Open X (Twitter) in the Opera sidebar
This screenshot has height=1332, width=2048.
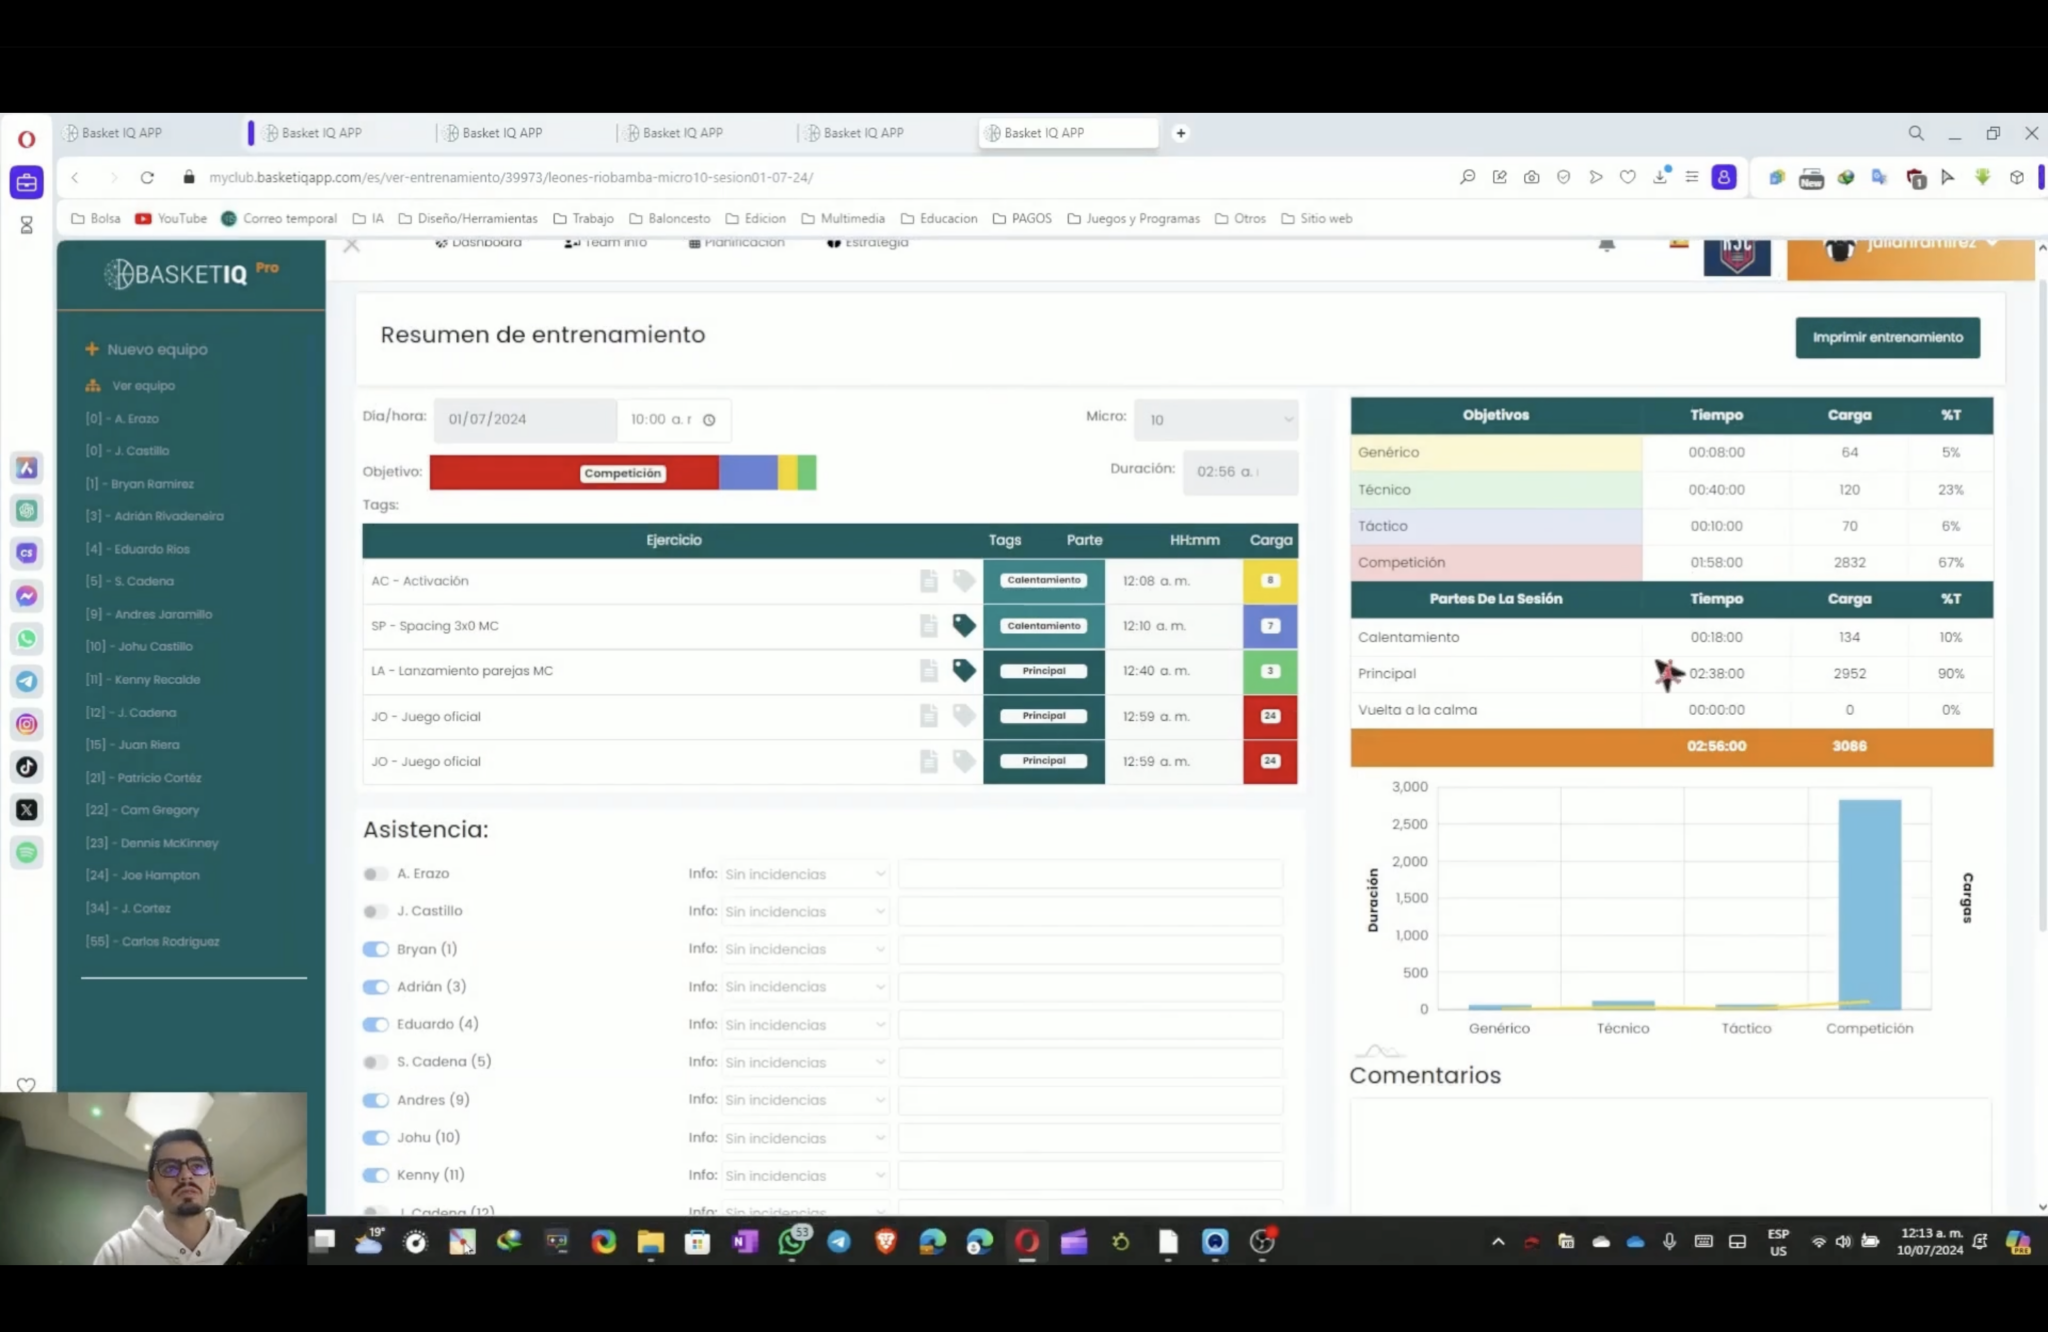coord(27,810)
